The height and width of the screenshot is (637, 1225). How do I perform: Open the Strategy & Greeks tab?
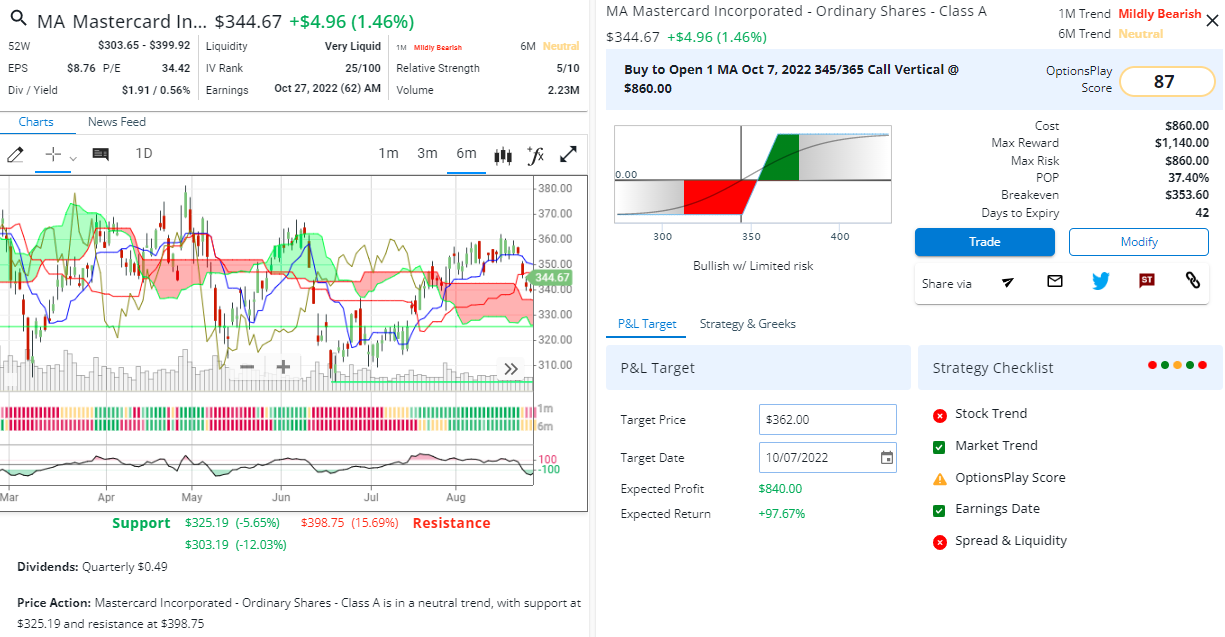point(748,324)
